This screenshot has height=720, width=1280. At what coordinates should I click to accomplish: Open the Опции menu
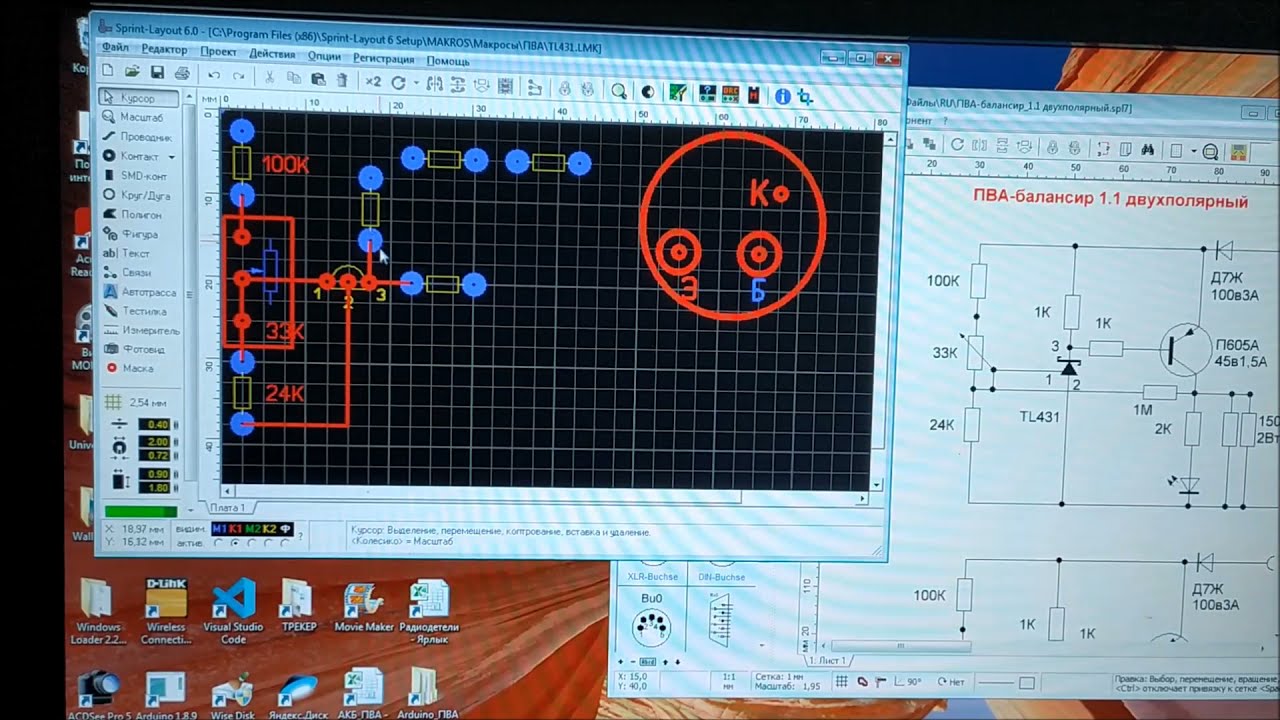324,56
